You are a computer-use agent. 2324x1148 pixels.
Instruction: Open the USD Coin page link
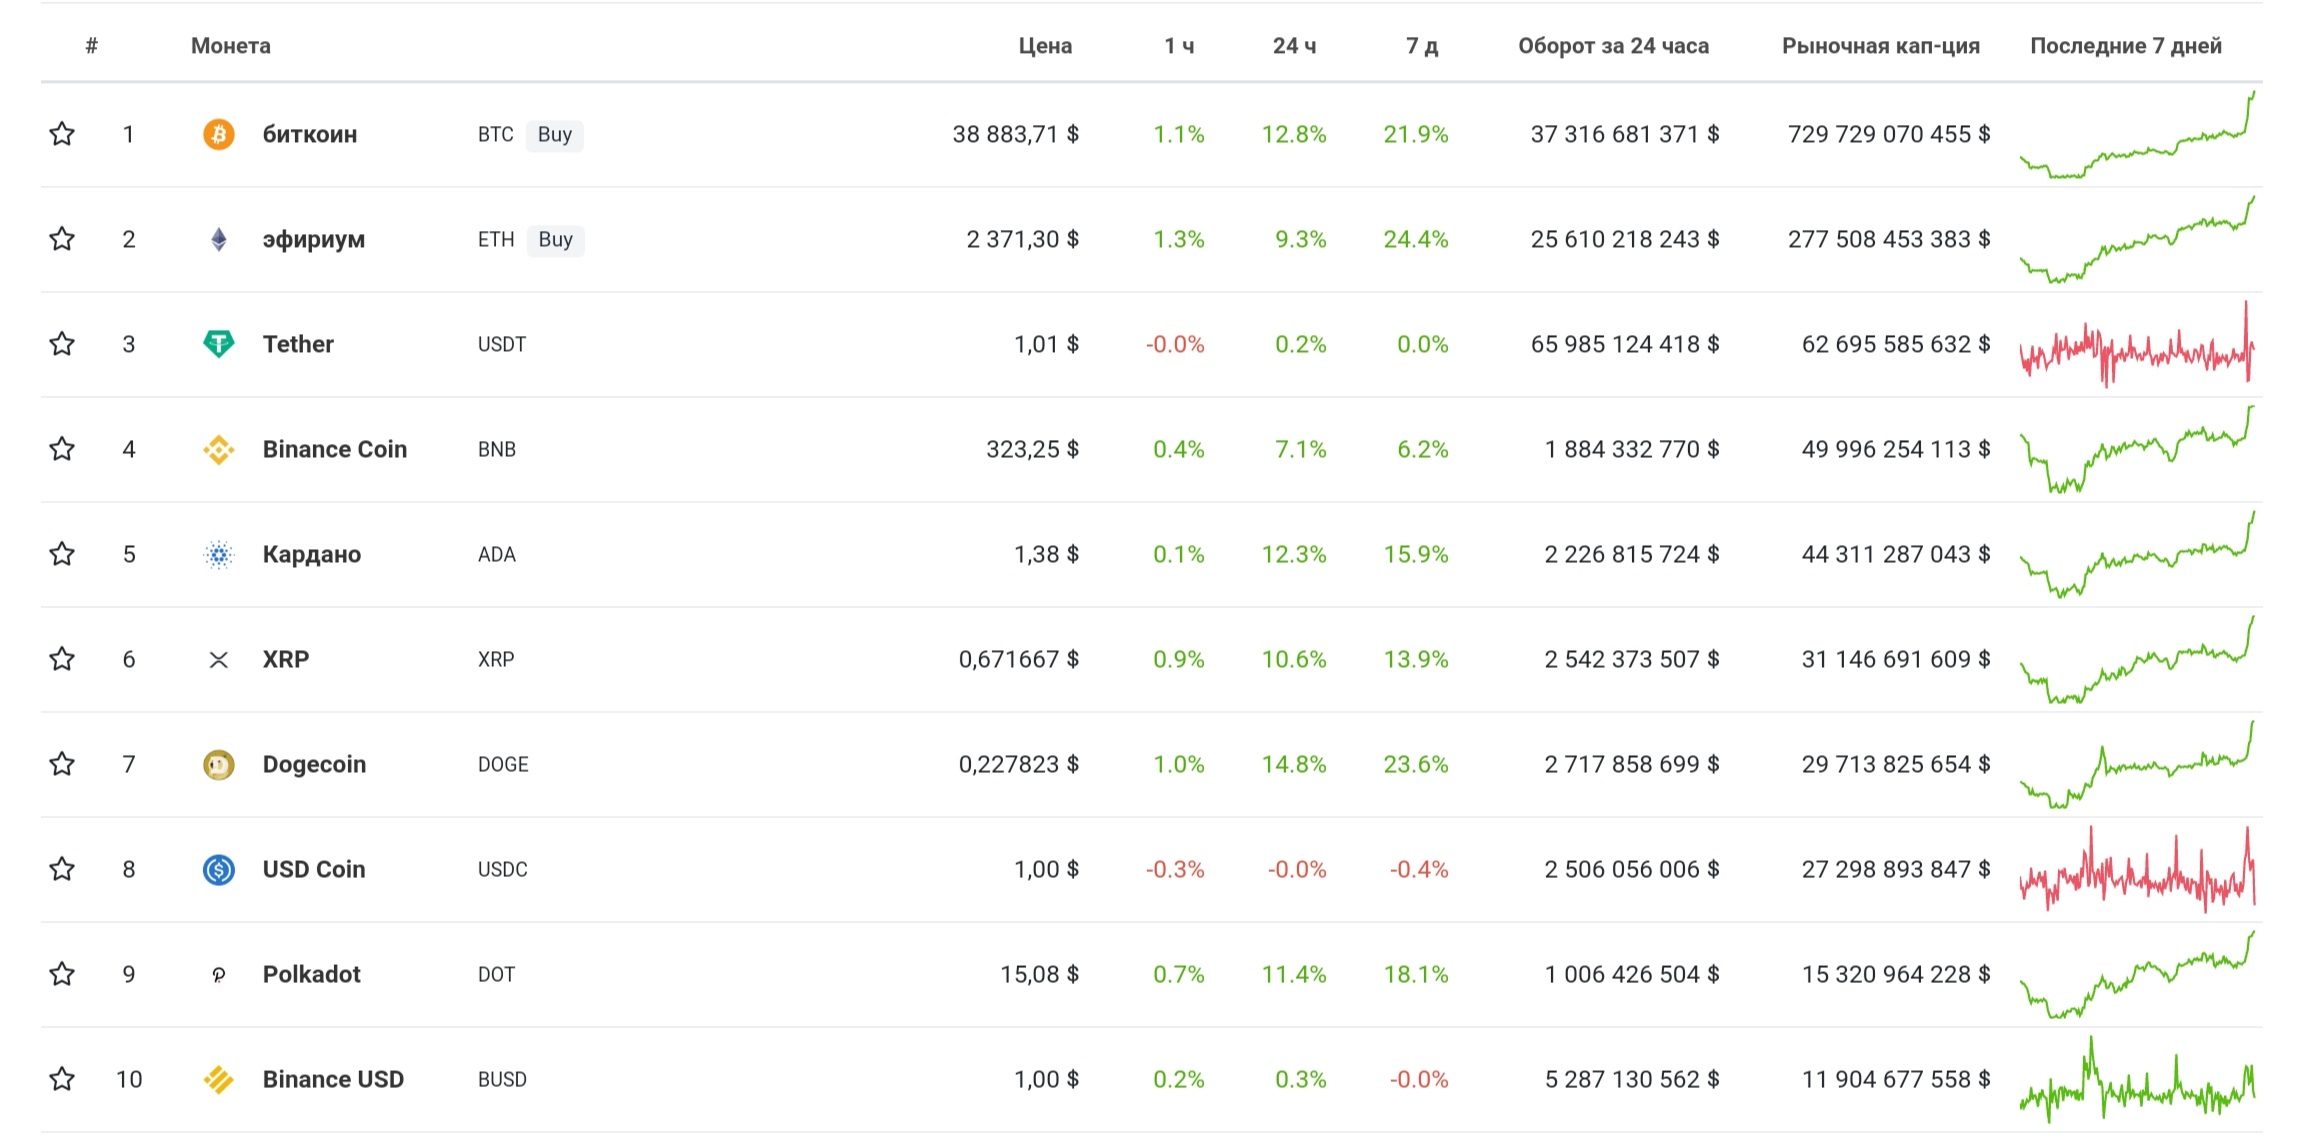click(314, 869)
